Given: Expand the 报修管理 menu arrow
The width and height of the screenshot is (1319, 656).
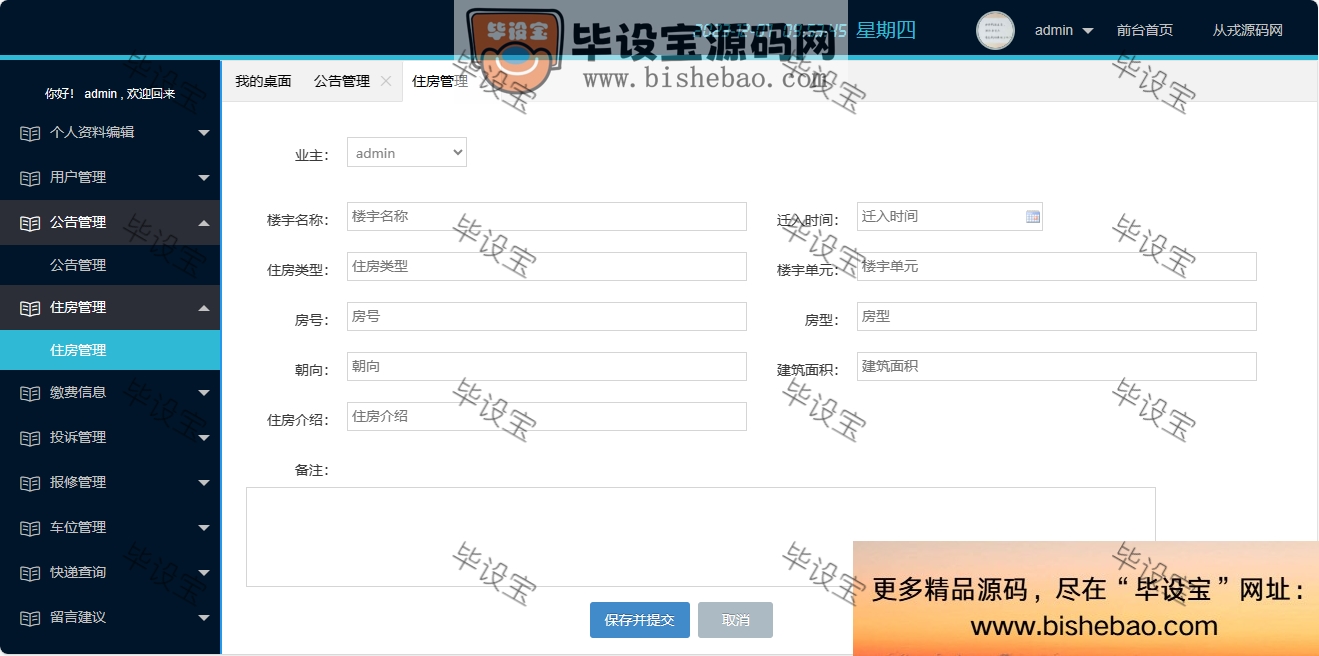Looking at the screenshot, I should 204,482.
